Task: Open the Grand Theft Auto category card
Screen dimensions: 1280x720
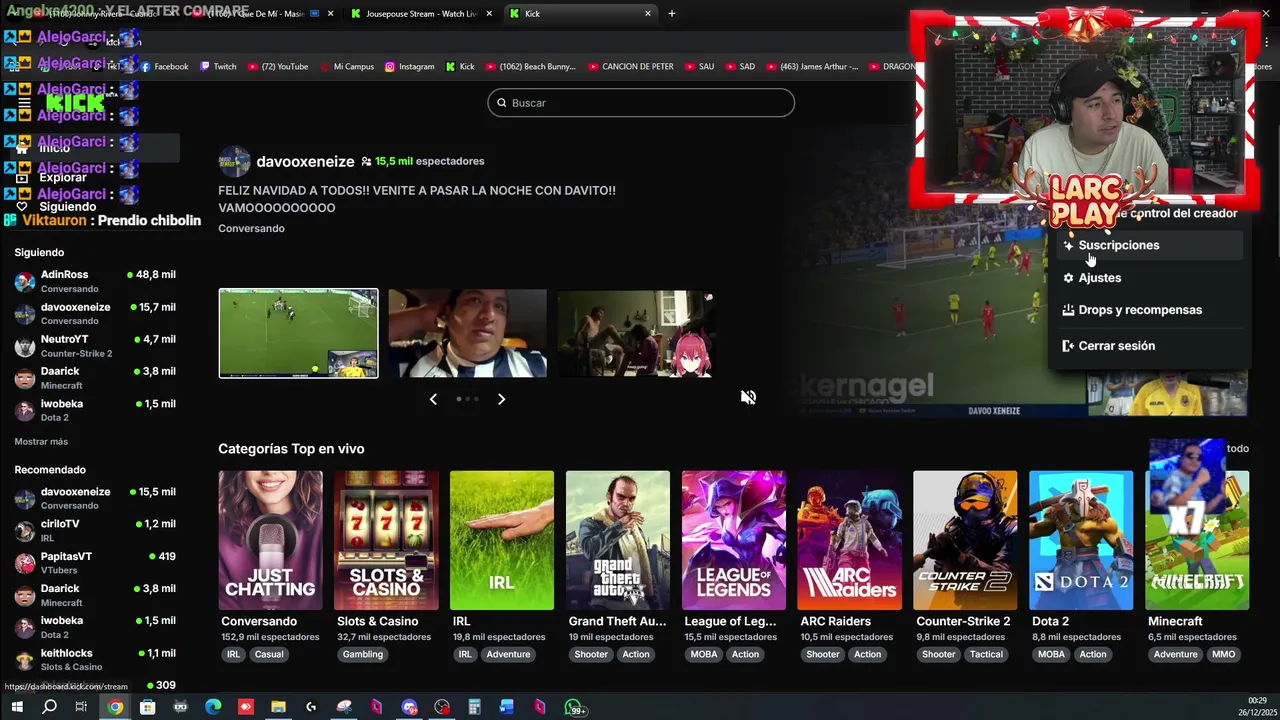Action: [x=618, y=540]
